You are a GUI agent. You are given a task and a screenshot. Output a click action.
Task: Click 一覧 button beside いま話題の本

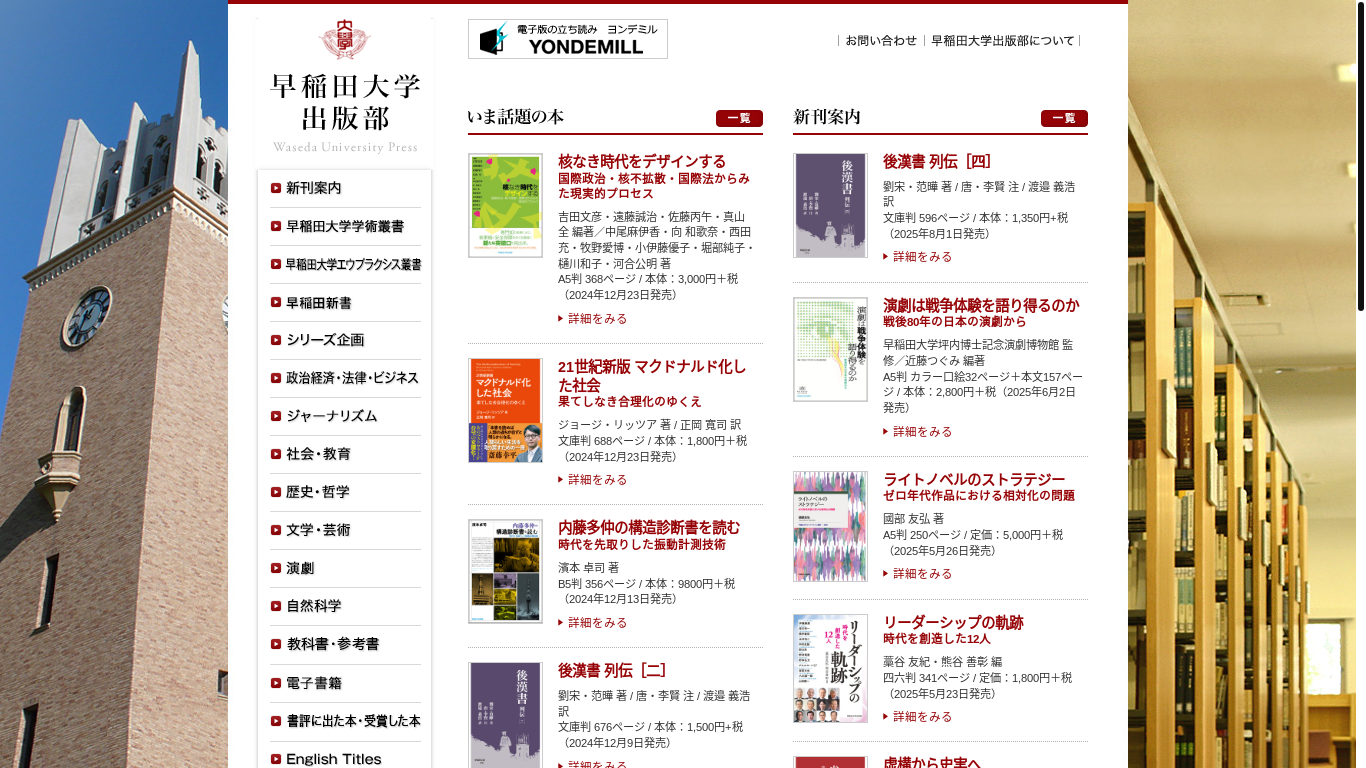coord(739,118)
